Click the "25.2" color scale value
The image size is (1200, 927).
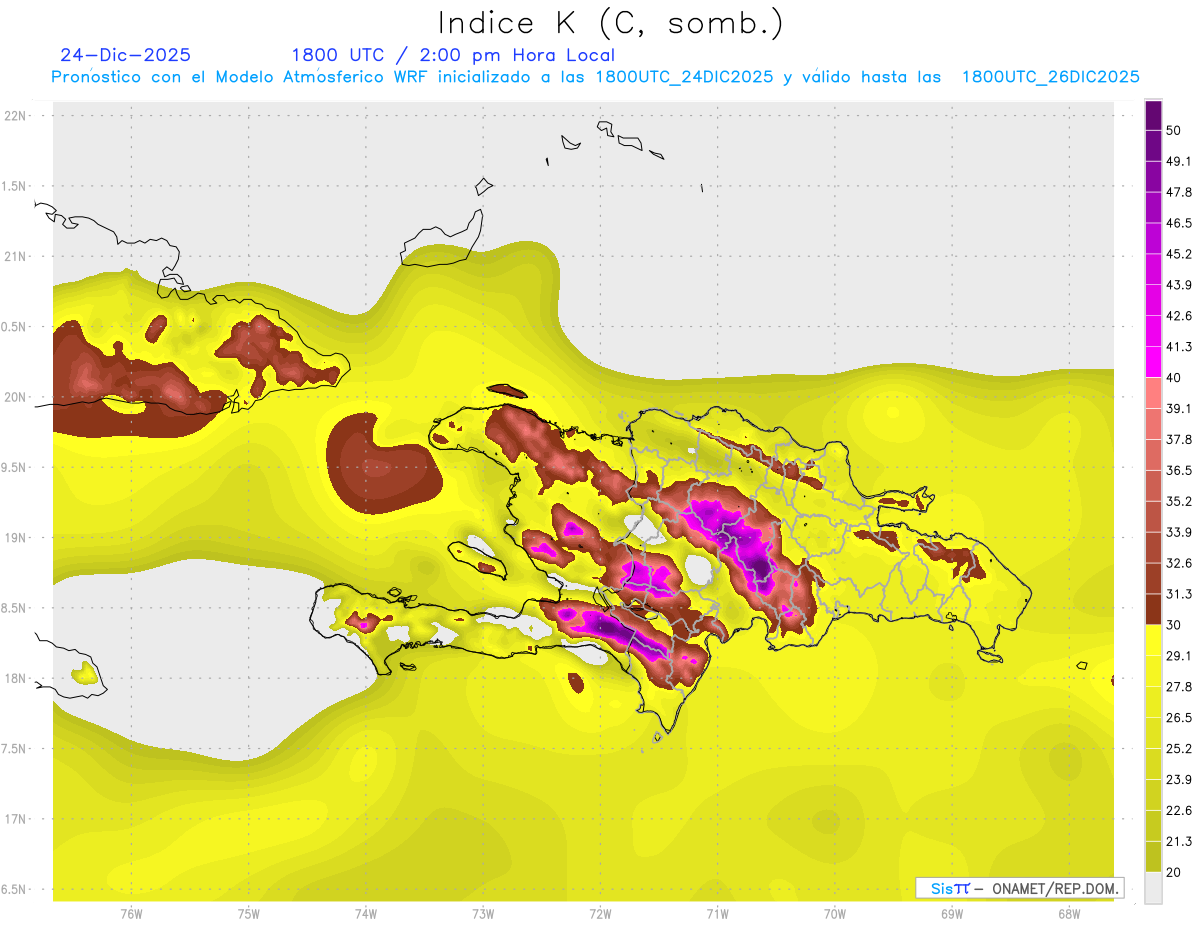click(x=1179, y=749)
